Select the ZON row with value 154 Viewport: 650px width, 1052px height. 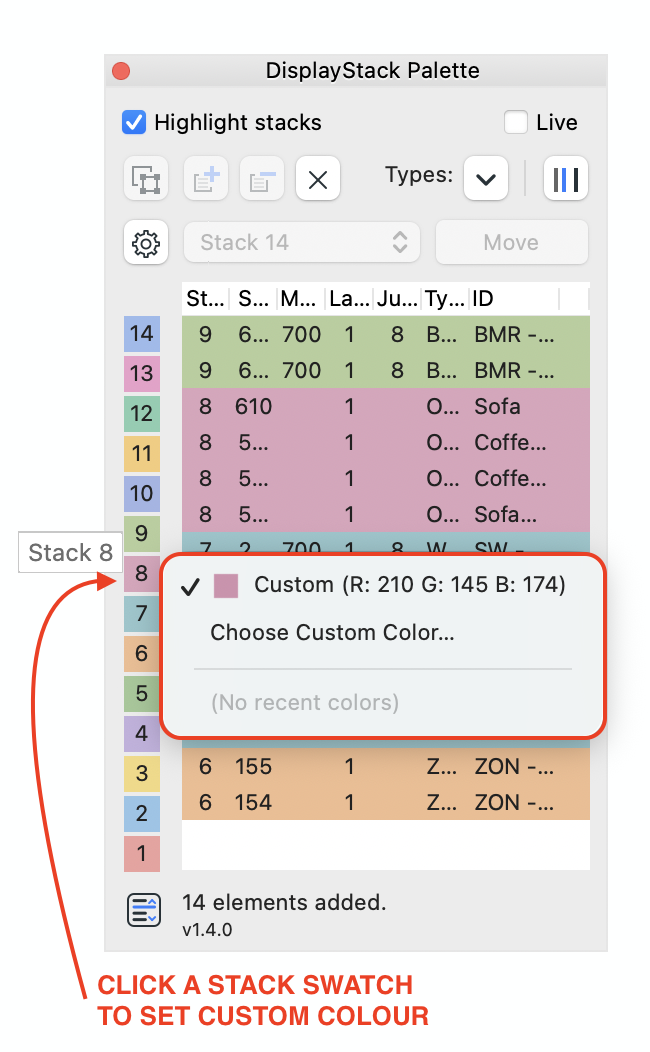[x=386, y=802]
